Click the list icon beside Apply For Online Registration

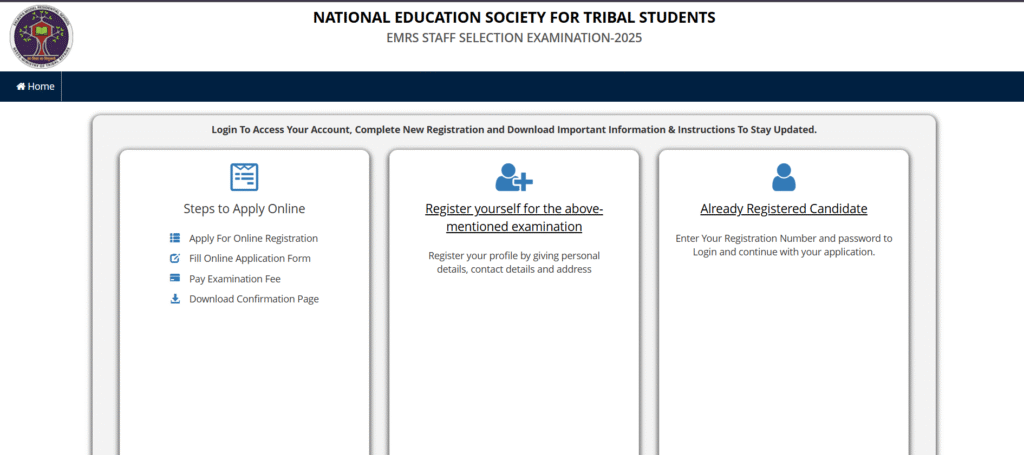coord(175,238)
